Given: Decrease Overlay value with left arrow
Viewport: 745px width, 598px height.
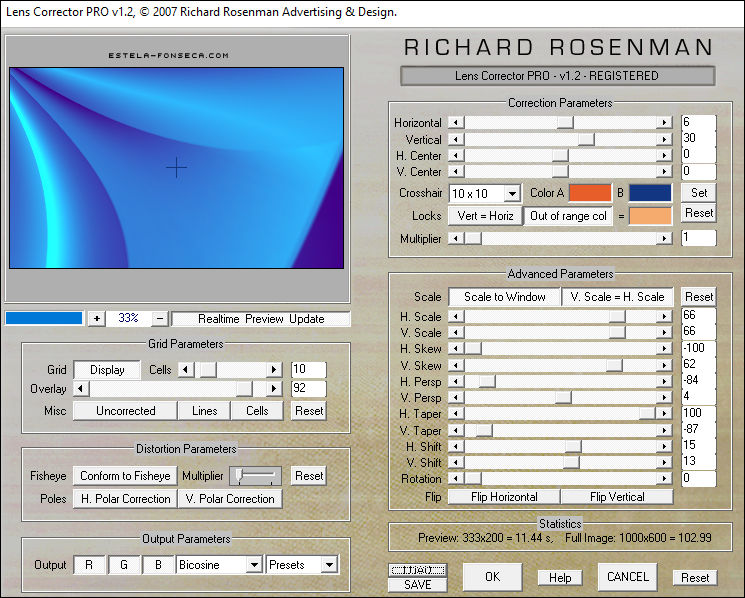Looking at the screenshot, I should 81,389.
